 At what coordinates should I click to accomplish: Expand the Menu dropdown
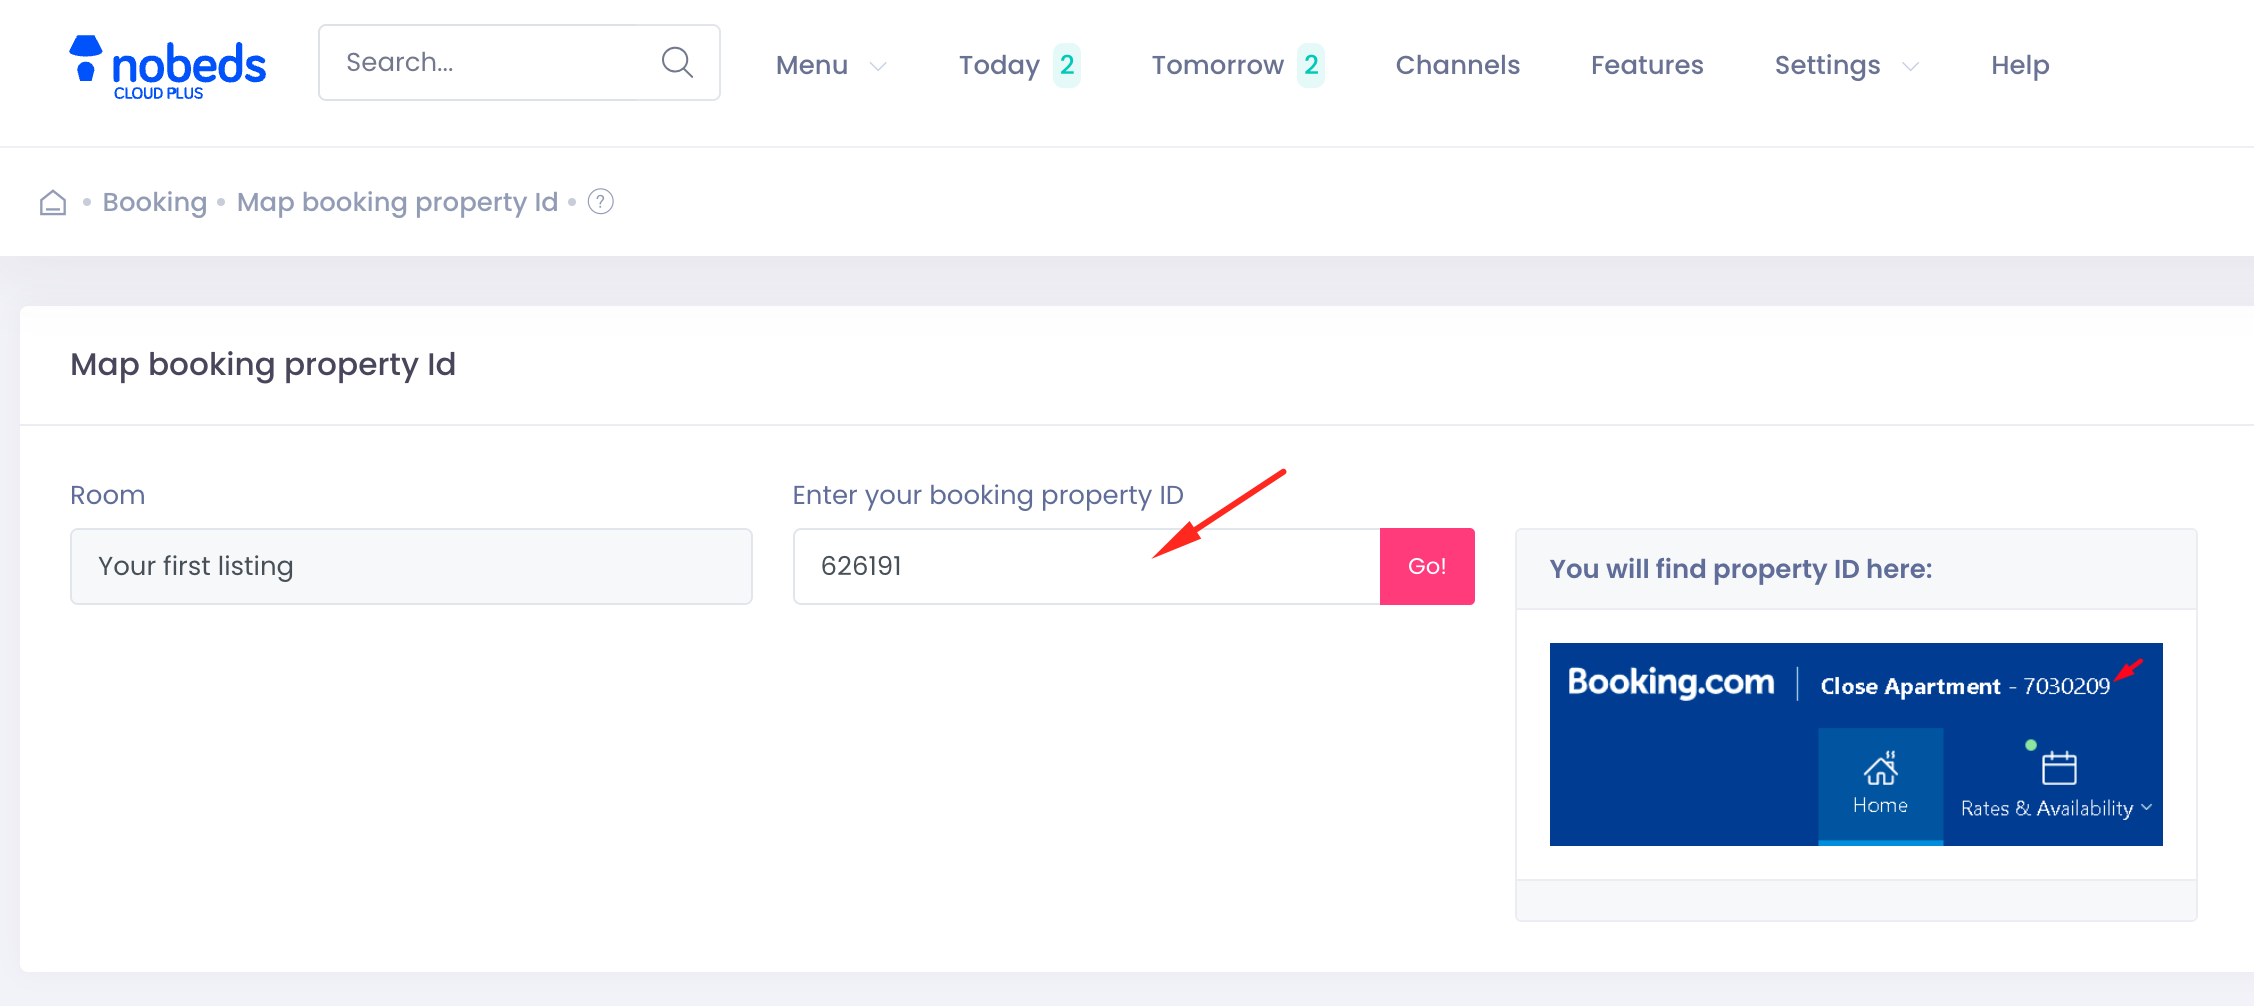(831, 65)
